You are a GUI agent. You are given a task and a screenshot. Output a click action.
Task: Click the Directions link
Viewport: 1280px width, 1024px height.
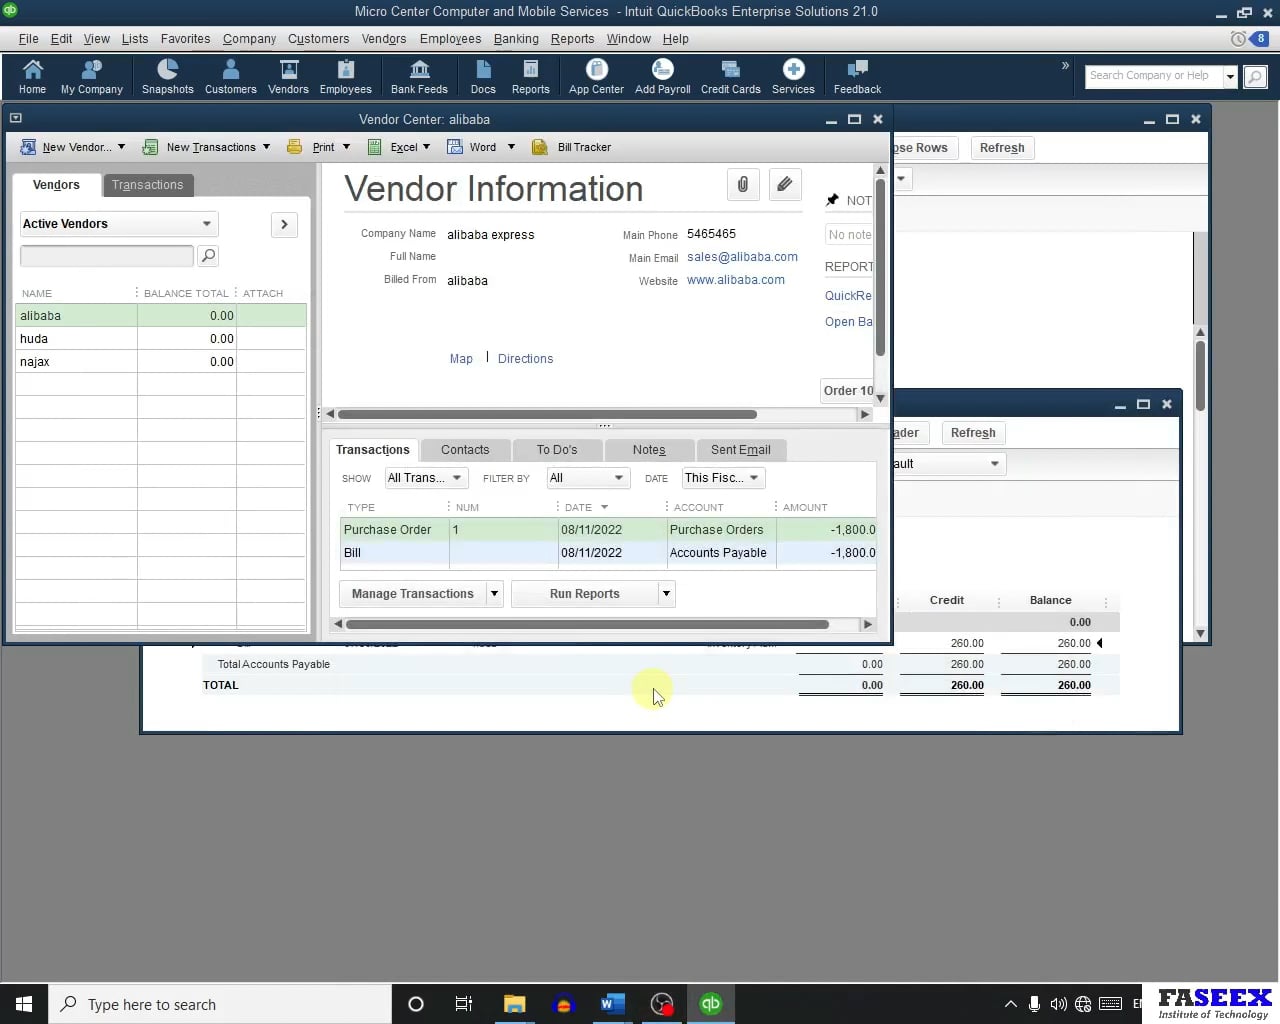point(525,359)
